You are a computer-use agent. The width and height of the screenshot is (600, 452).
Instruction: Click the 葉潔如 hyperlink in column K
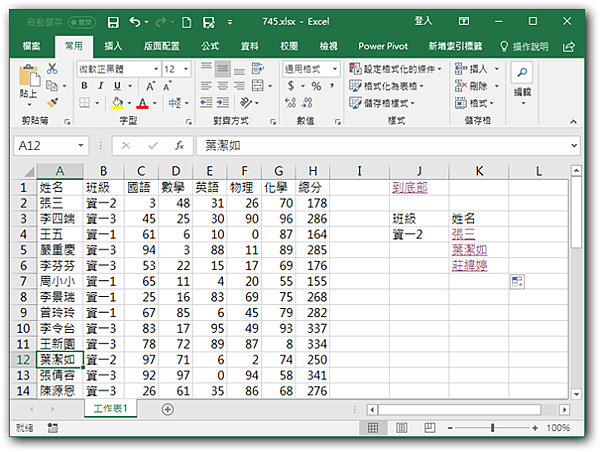[x=470, y=250]
